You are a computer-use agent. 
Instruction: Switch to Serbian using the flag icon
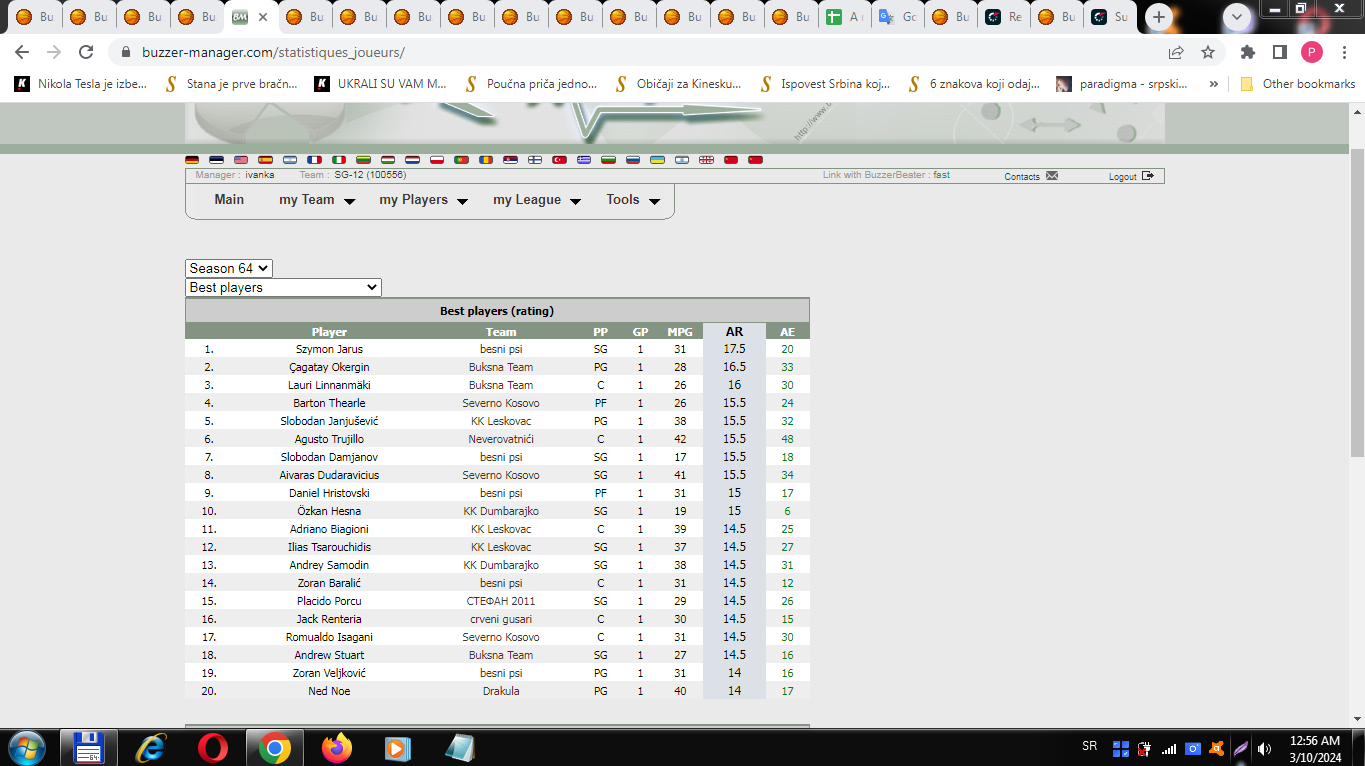(x=510, y=160)
